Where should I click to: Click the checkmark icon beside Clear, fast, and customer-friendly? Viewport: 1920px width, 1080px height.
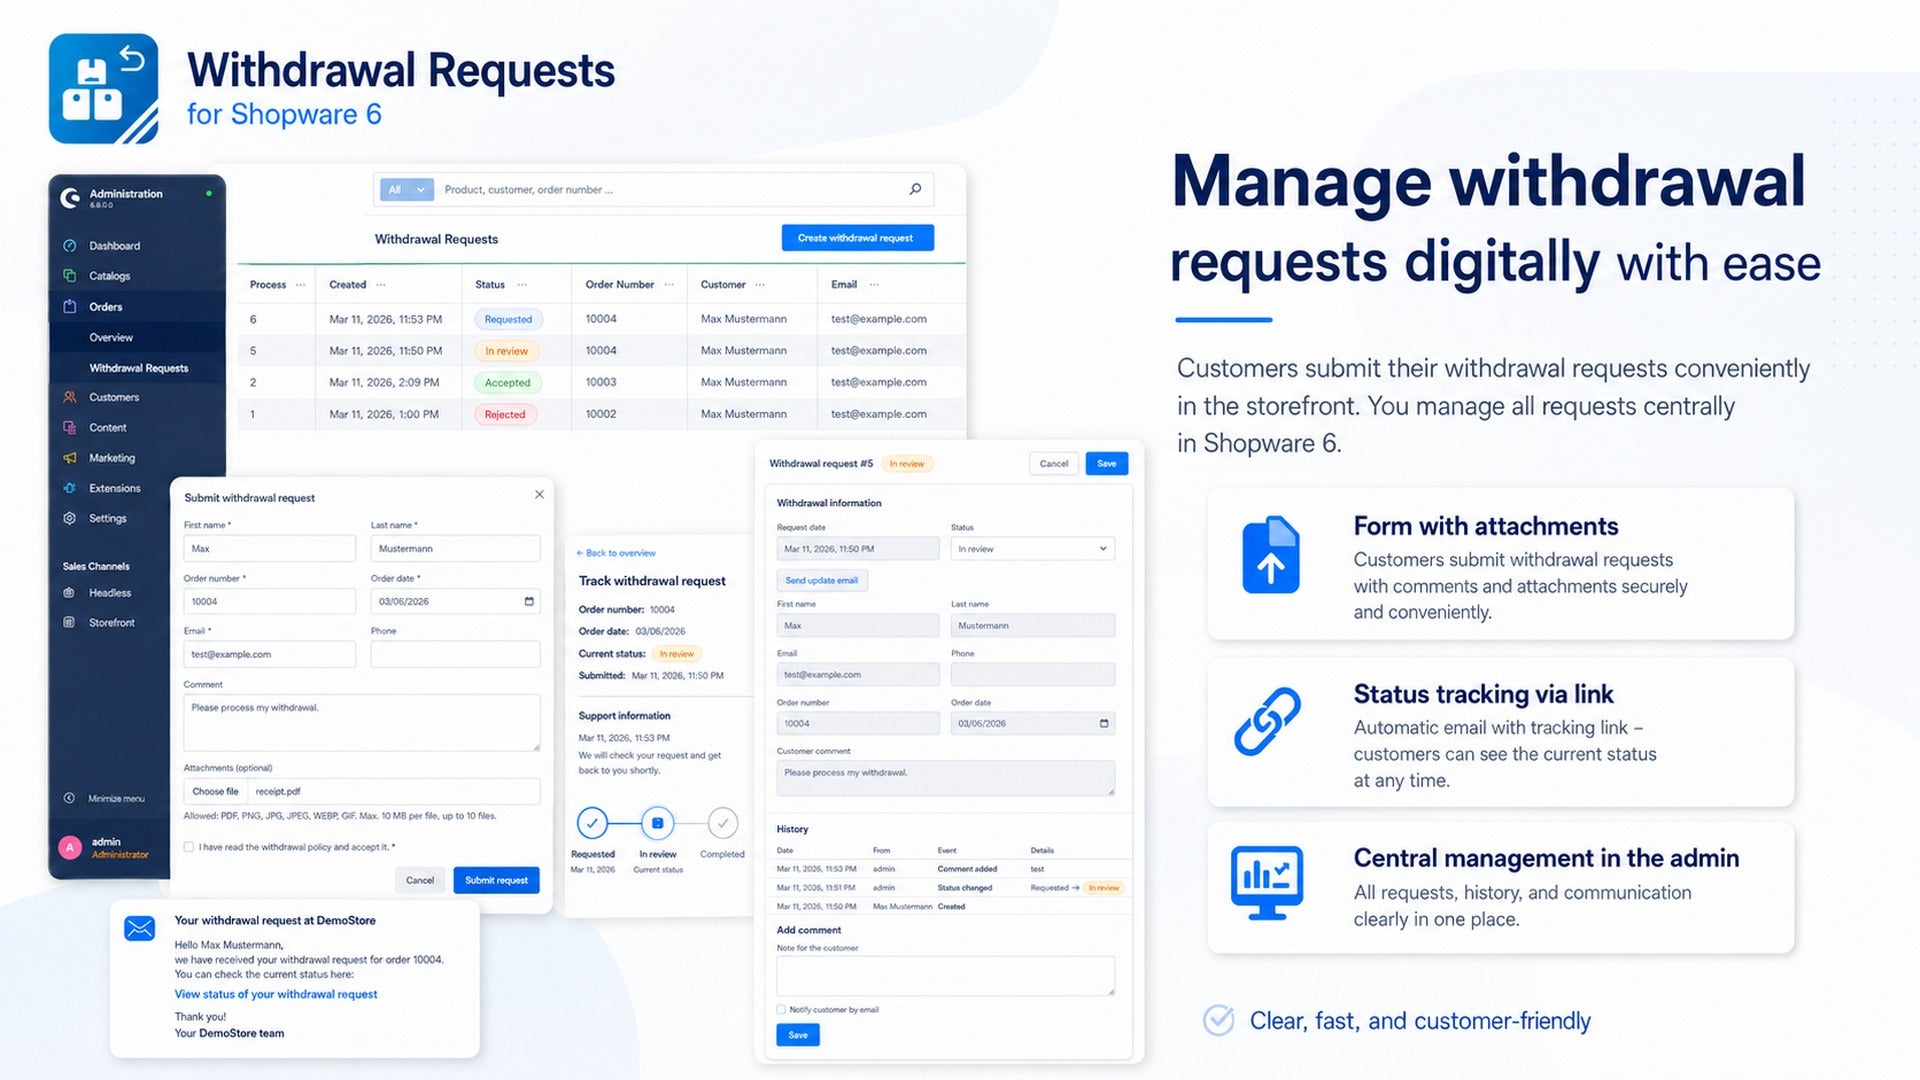pos(1218,1020)
